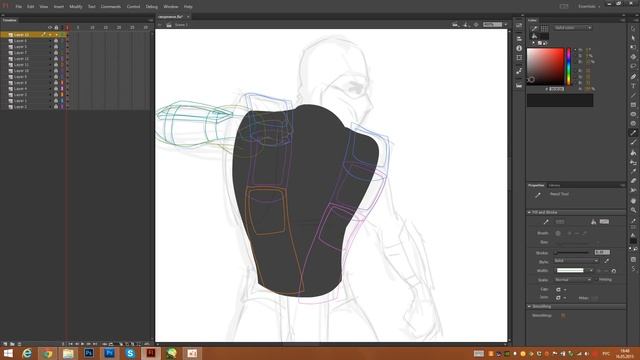This screenshot has width=640, height=360.
Task: Select the Eraser tool
Action: tap(633, 180)
